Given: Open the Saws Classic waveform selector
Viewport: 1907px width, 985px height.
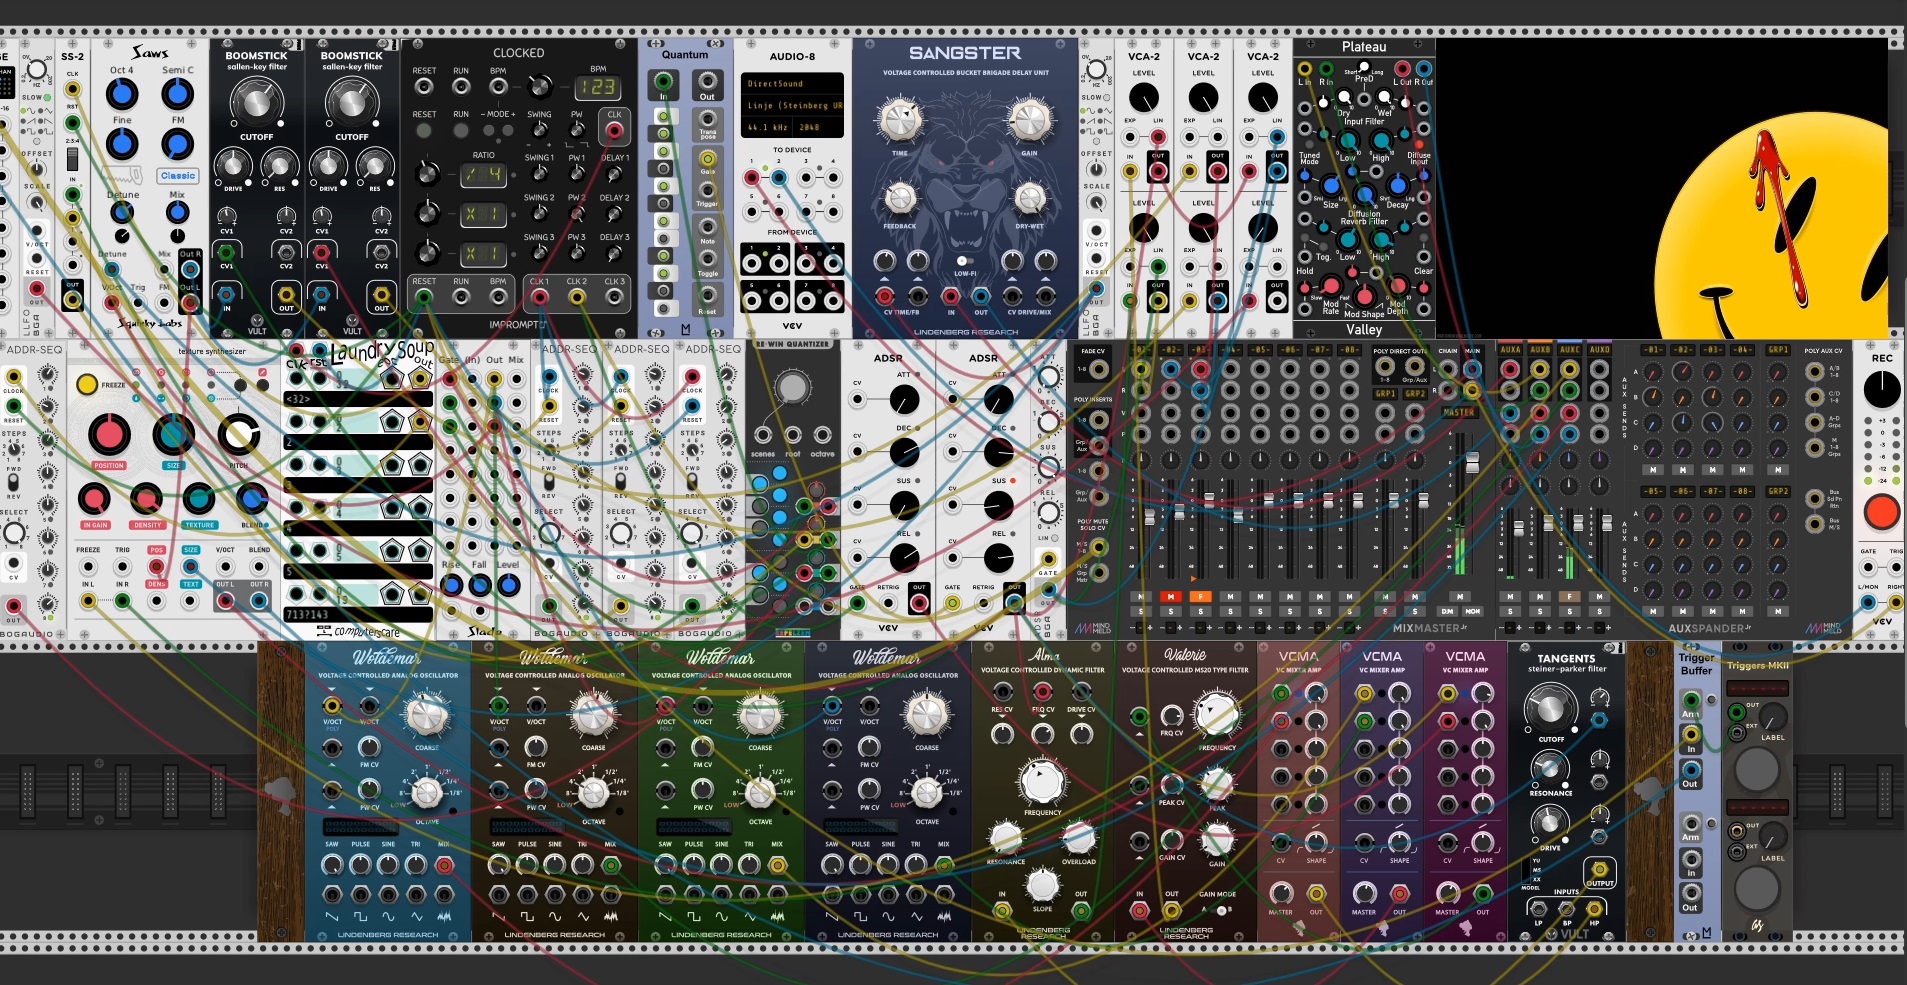Looking at the screenshot, I should (x=178, y=175).
